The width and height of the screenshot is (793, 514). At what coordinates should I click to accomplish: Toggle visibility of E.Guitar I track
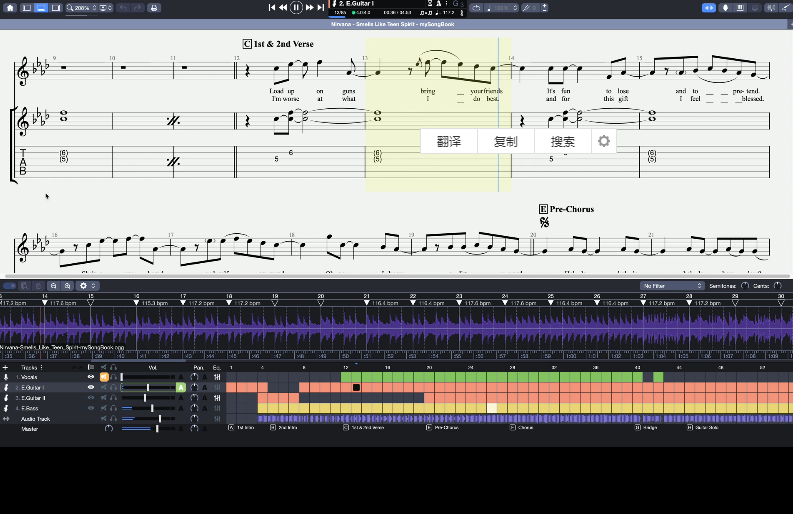91,387
